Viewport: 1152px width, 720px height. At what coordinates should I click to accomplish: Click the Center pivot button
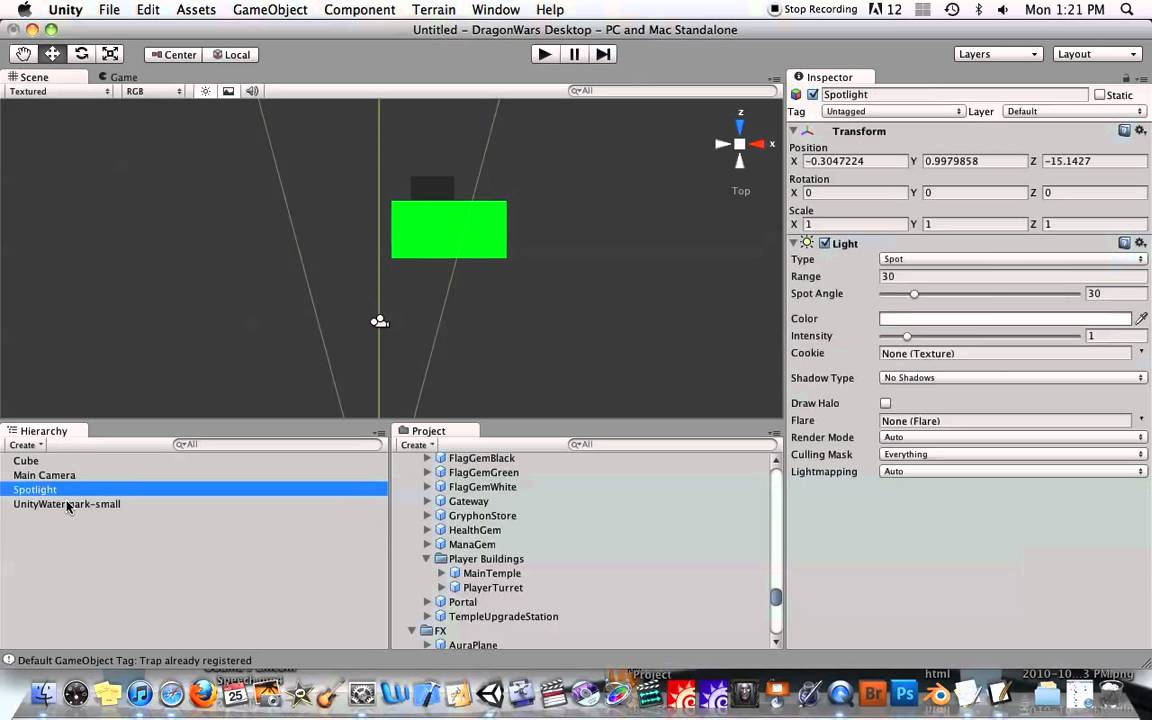[174, 55]
